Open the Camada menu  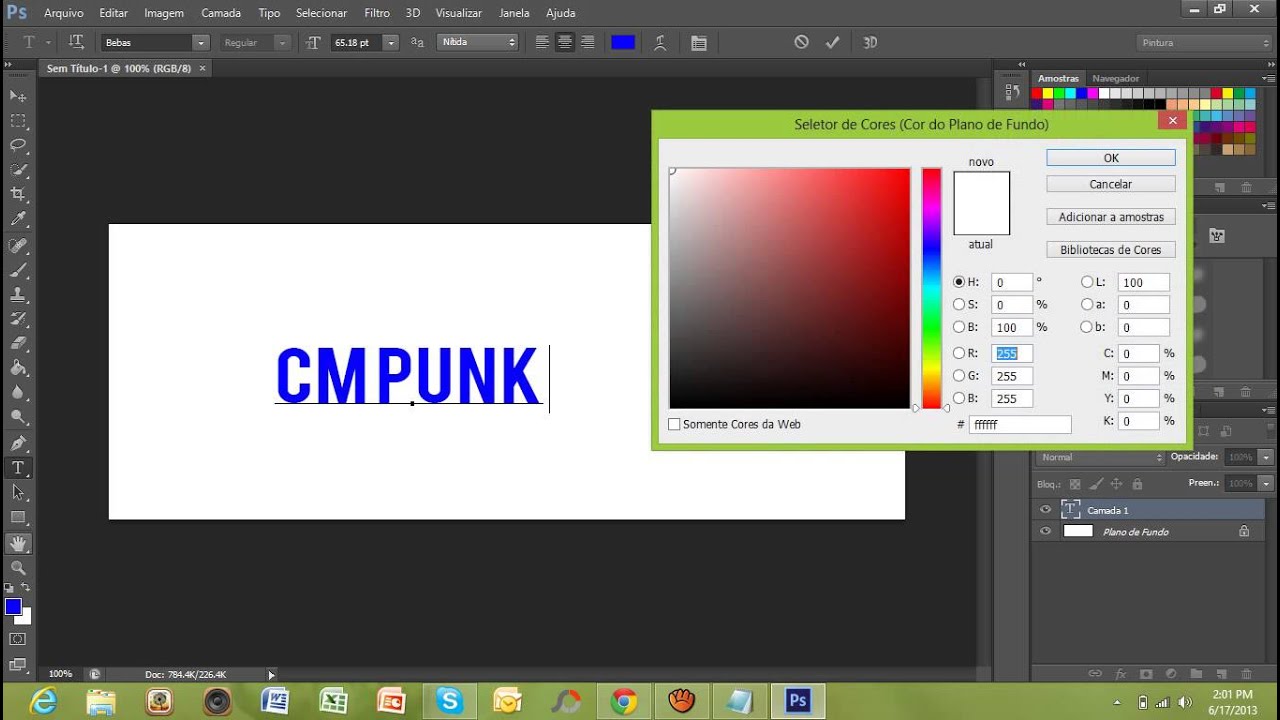pyautogui.click(x=221, y=13)
